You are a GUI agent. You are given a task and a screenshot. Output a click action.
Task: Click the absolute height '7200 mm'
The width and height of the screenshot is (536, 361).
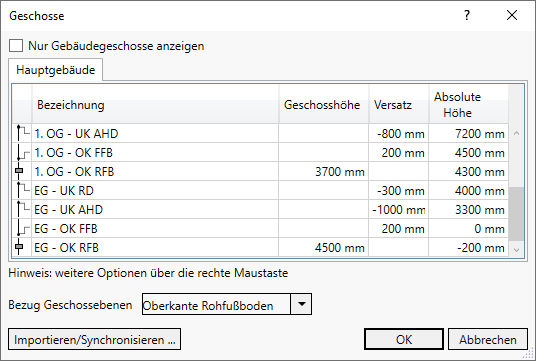tap(468, 133)
